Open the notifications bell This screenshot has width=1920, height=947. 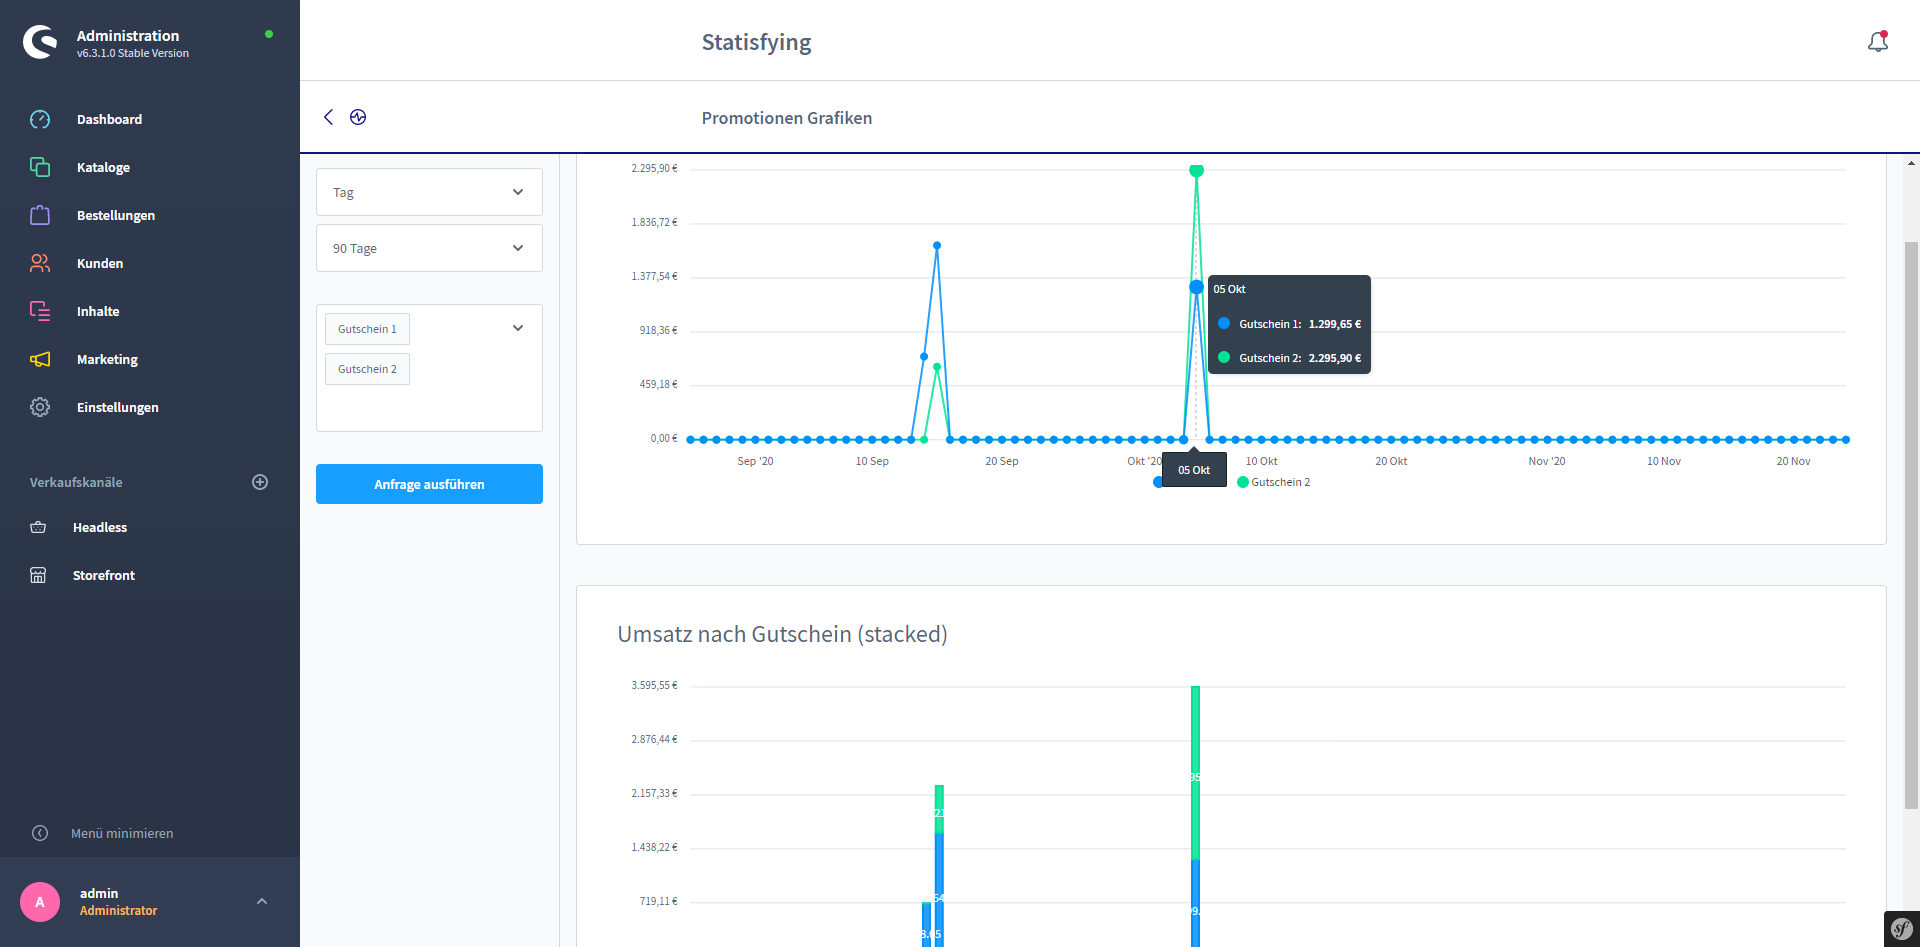1878,42
